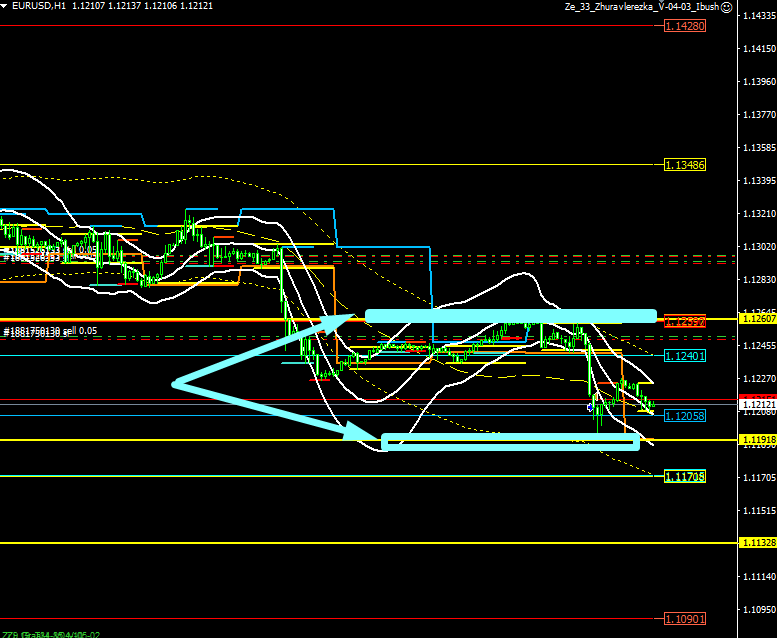The image size is (777, 638).
Task: Click the chart menu triangle beside EURUSD,H1
Action: tap(4, 6)
